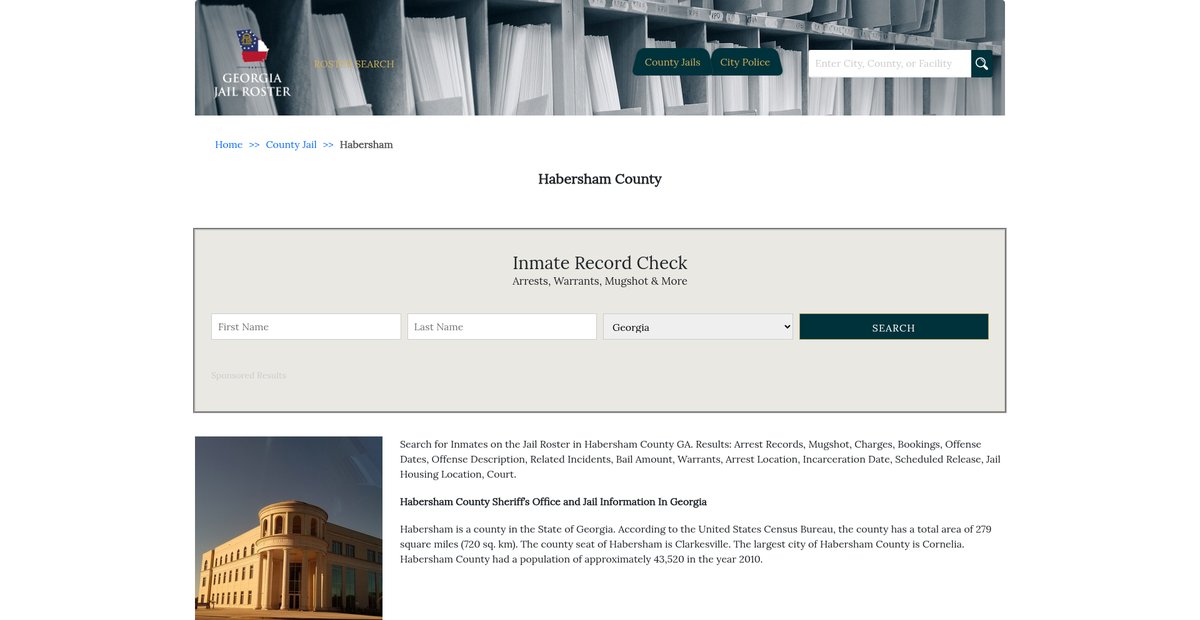Click the Habersham breadcrumb item

[x=366, y=145]
